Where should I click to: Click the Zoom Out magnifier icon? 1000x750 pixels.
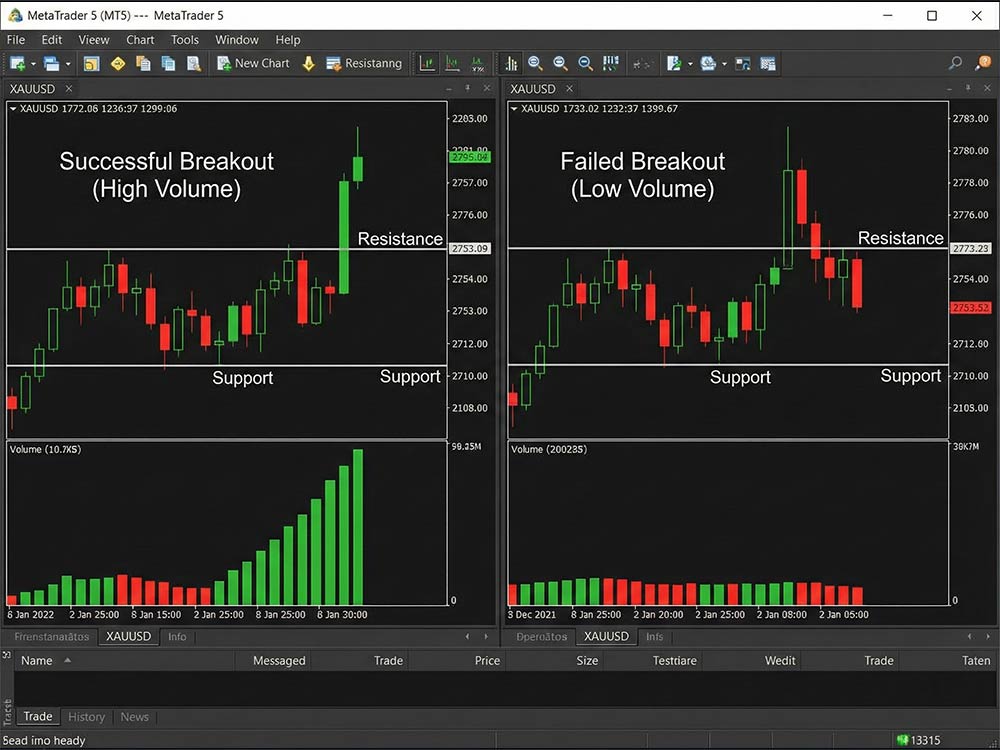pyautogui.click(x=561, y=63)
